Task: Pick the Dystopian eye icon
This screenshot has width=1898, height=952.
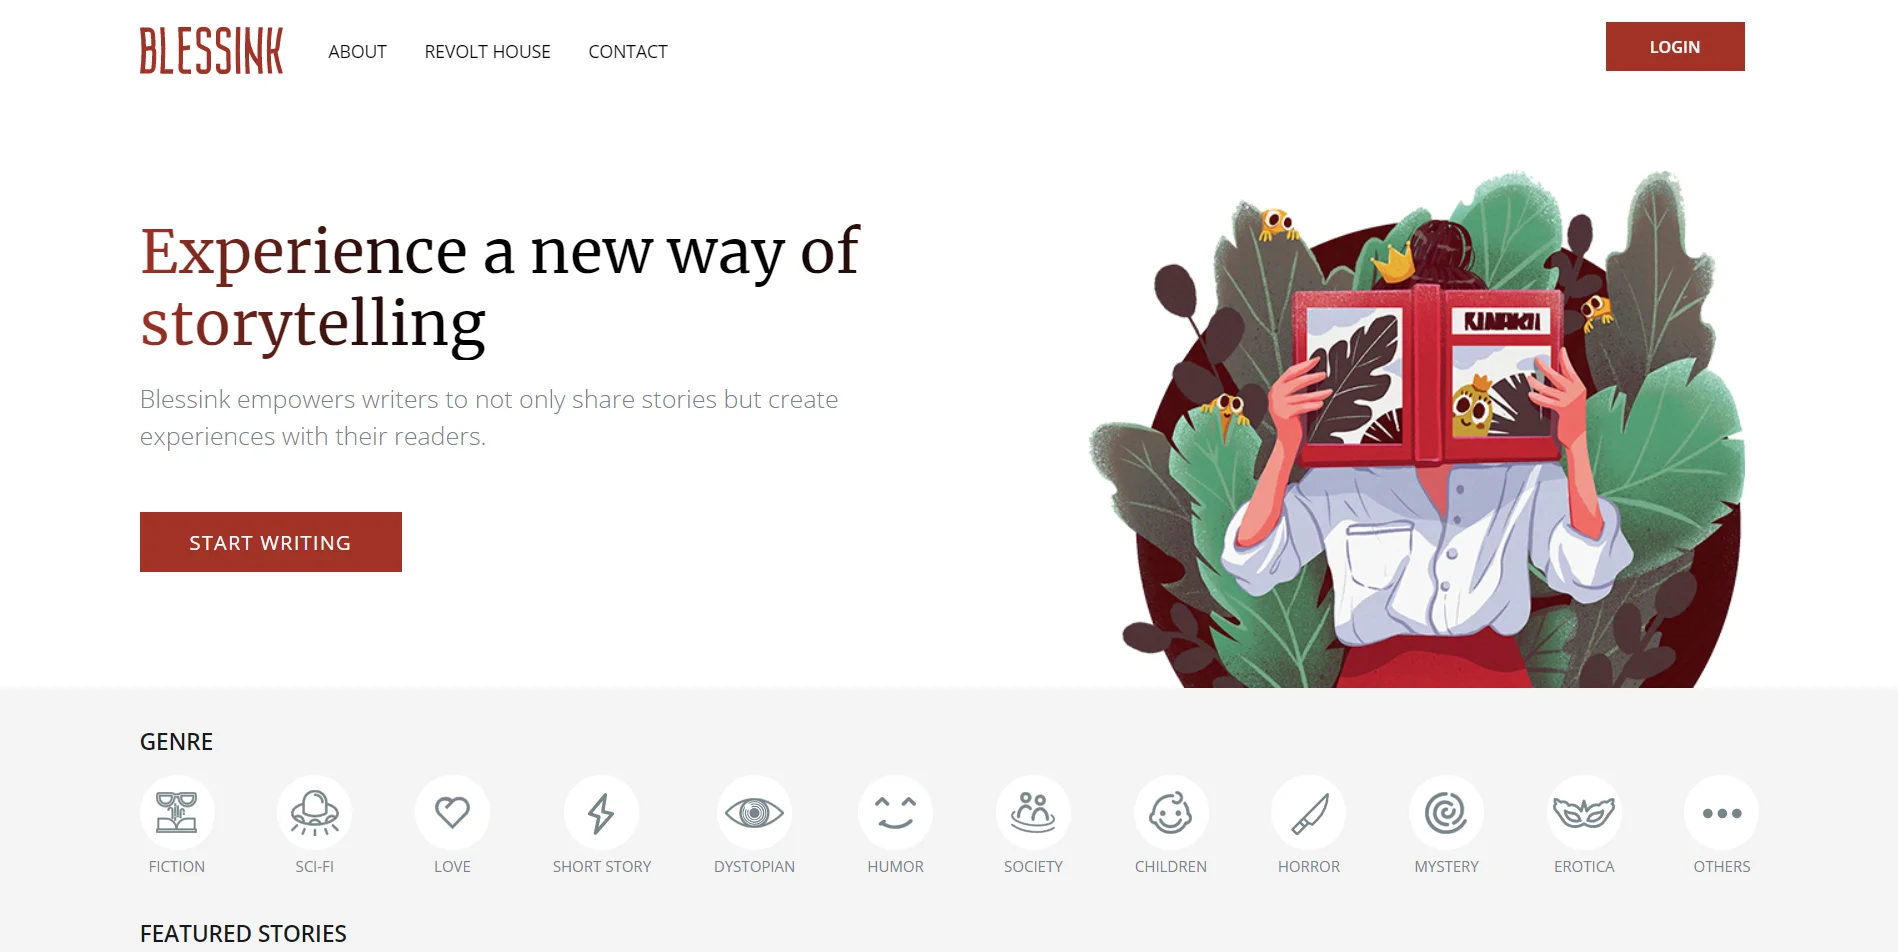Action: tap(754, 813)
